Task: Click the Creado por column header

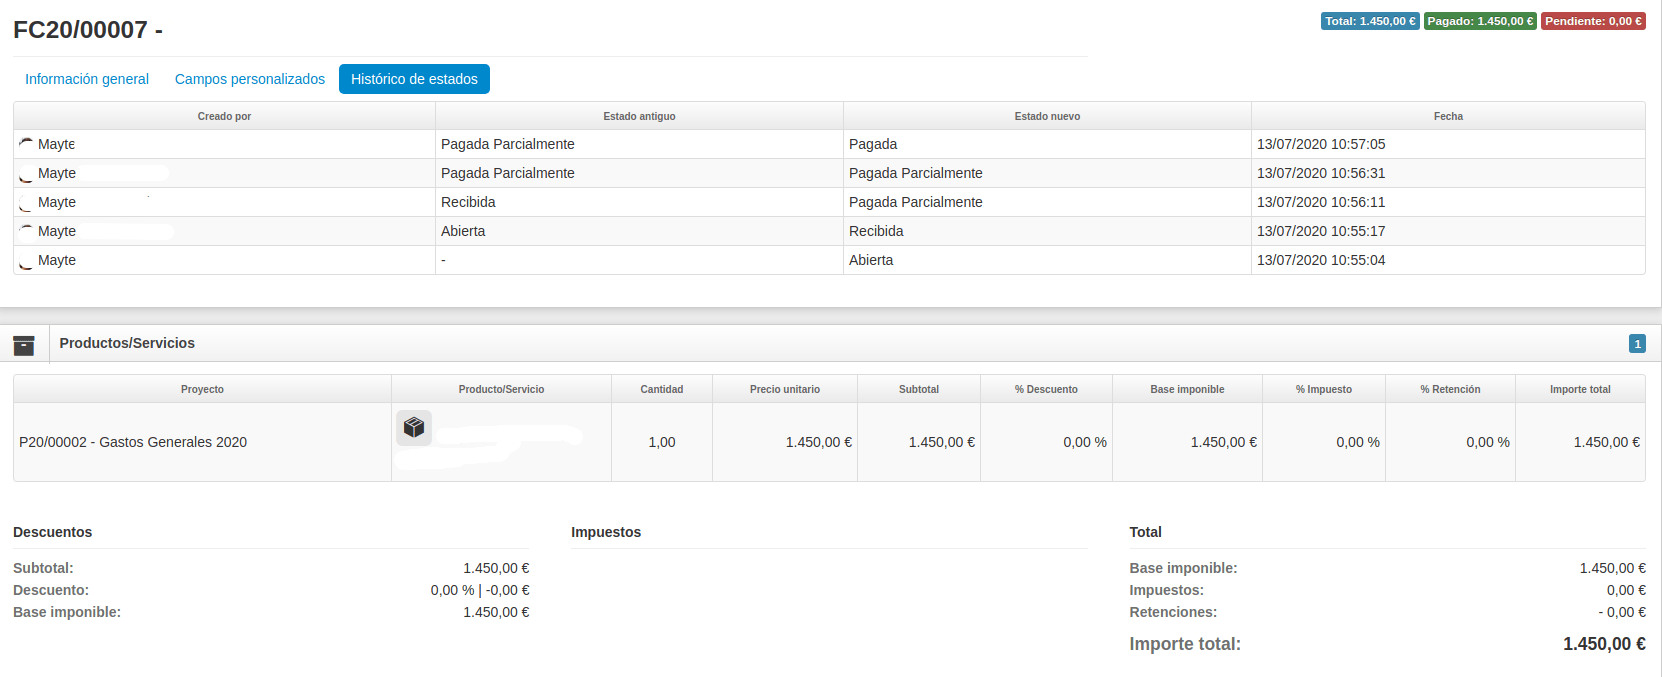Action: 224,116
